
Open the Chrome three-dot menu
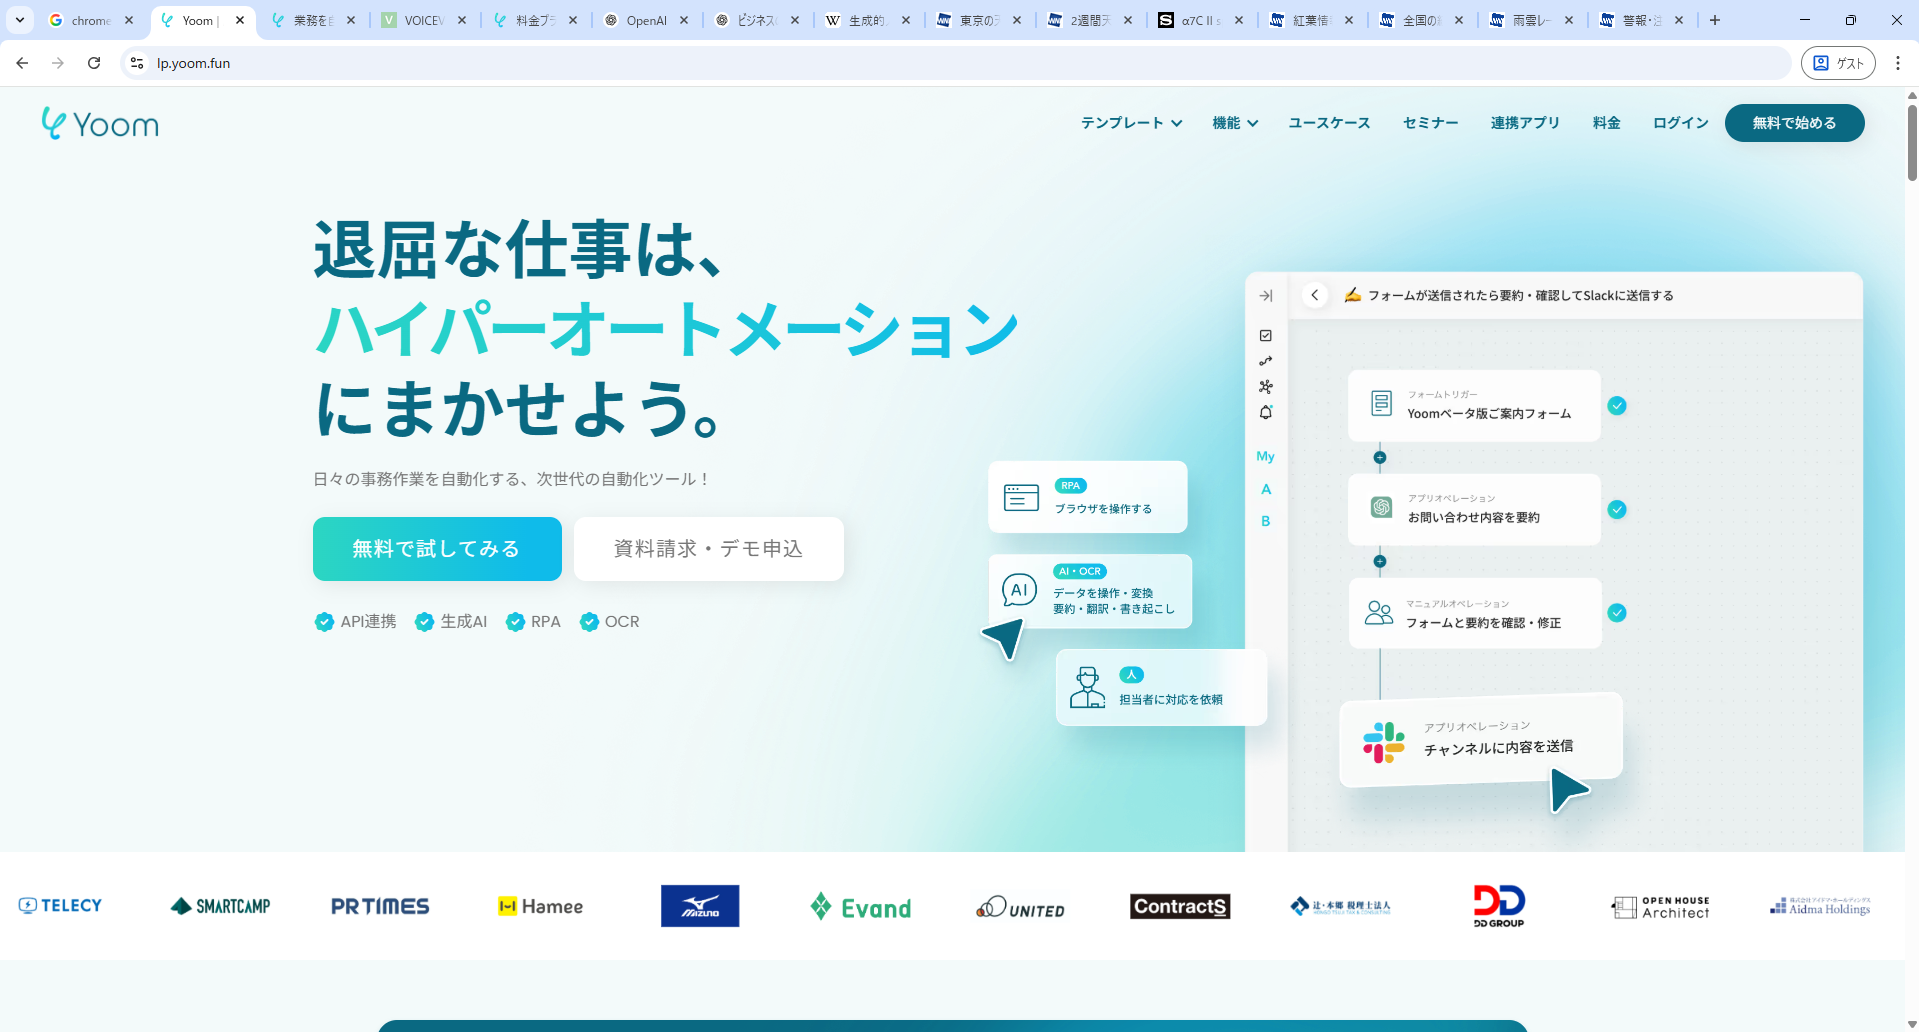[1897, 63]
